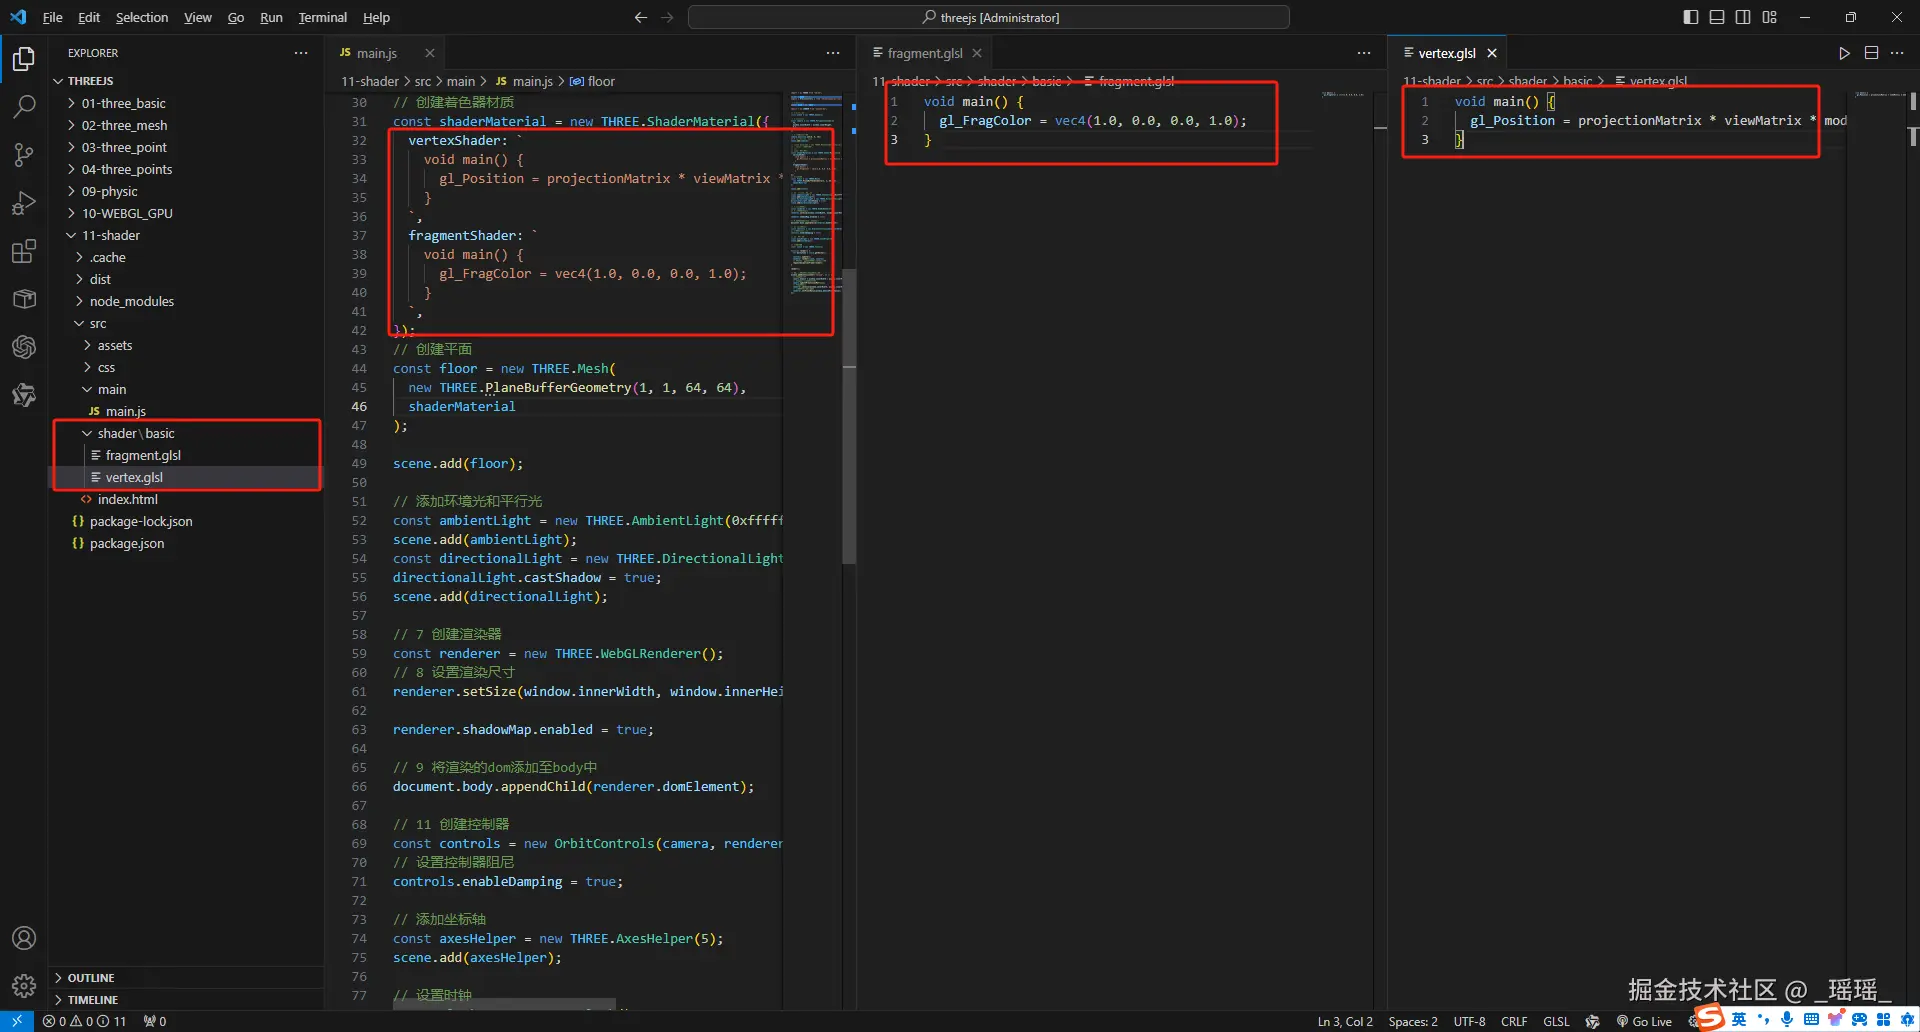Click Go Live in status bar
The height and width of the screenshot is (1032, 1920).
(x=1644, y=1021)
